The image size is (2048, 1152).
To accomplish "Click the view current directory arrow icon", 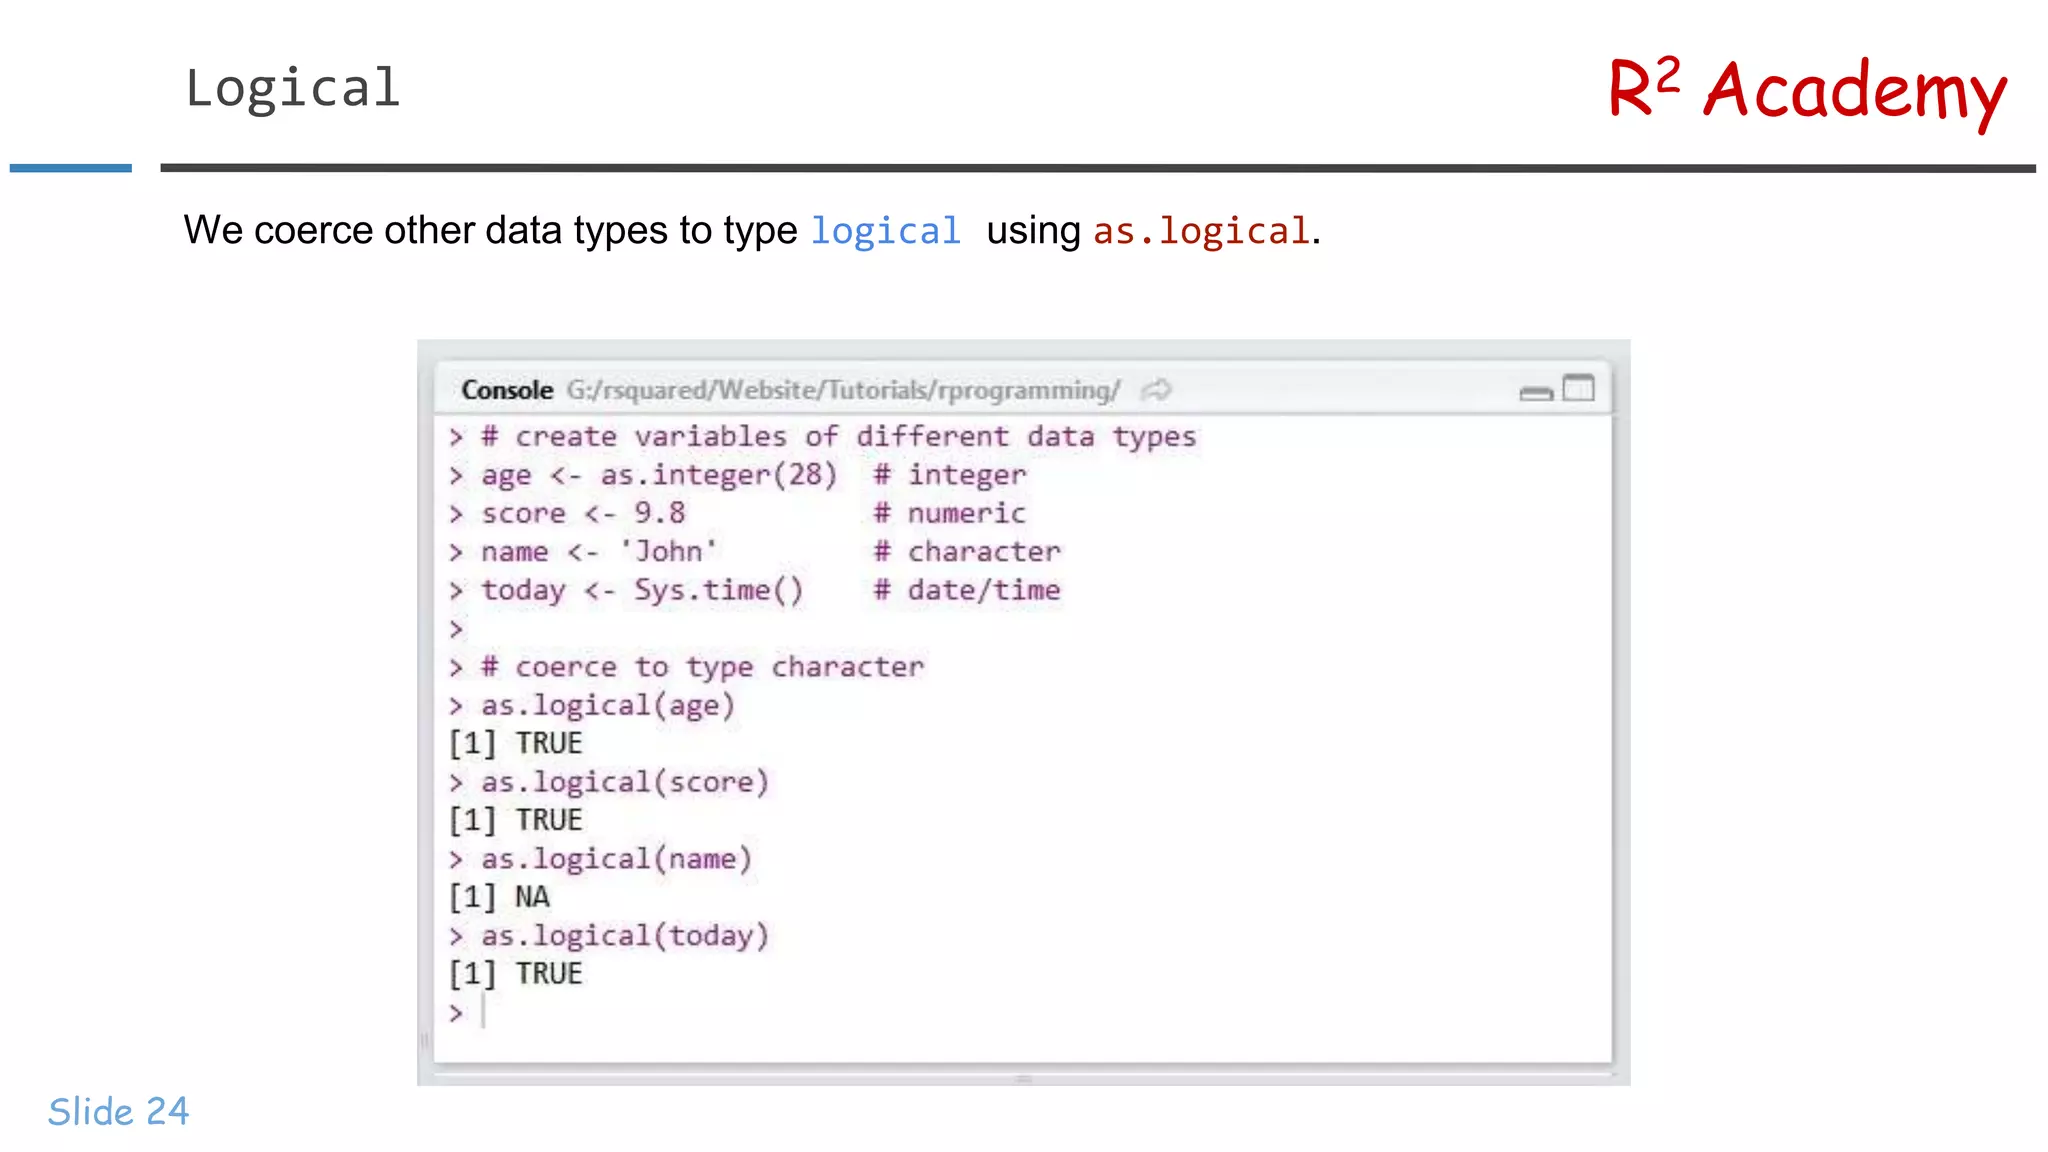I will point(1156,390).
